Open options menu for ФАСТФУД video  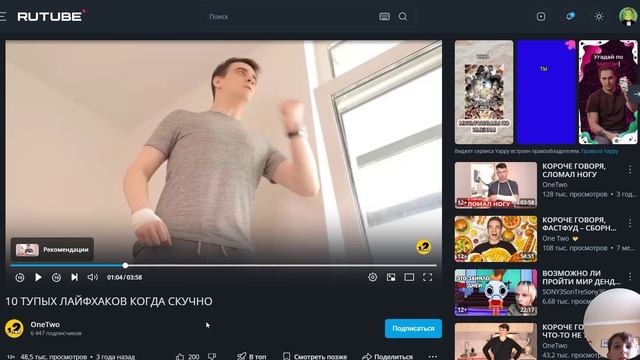pos(630,222)
